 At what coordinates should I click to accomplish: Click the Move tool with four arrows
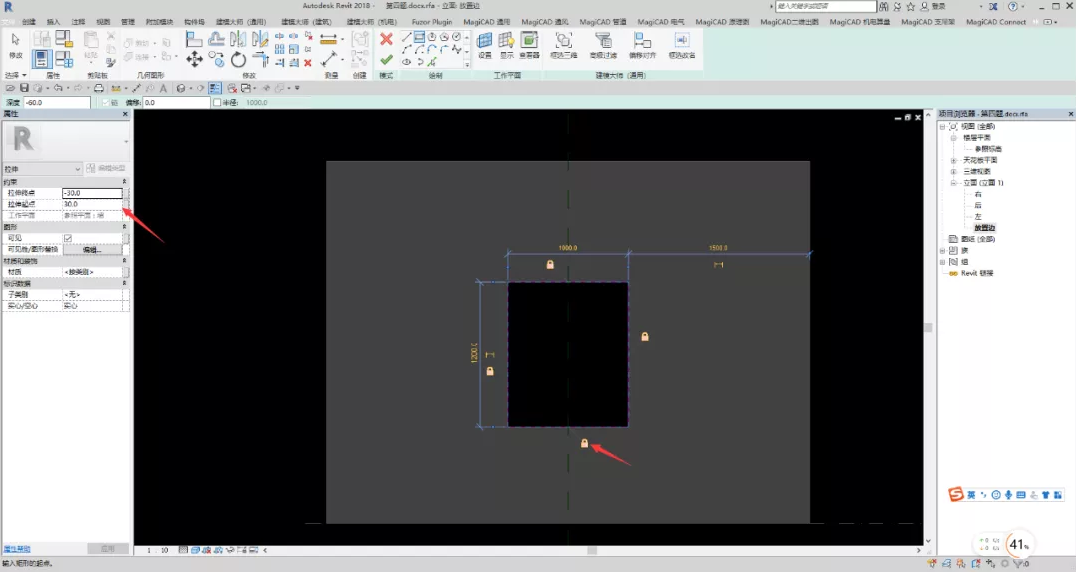pyautogui.click(x=194, y=60)
